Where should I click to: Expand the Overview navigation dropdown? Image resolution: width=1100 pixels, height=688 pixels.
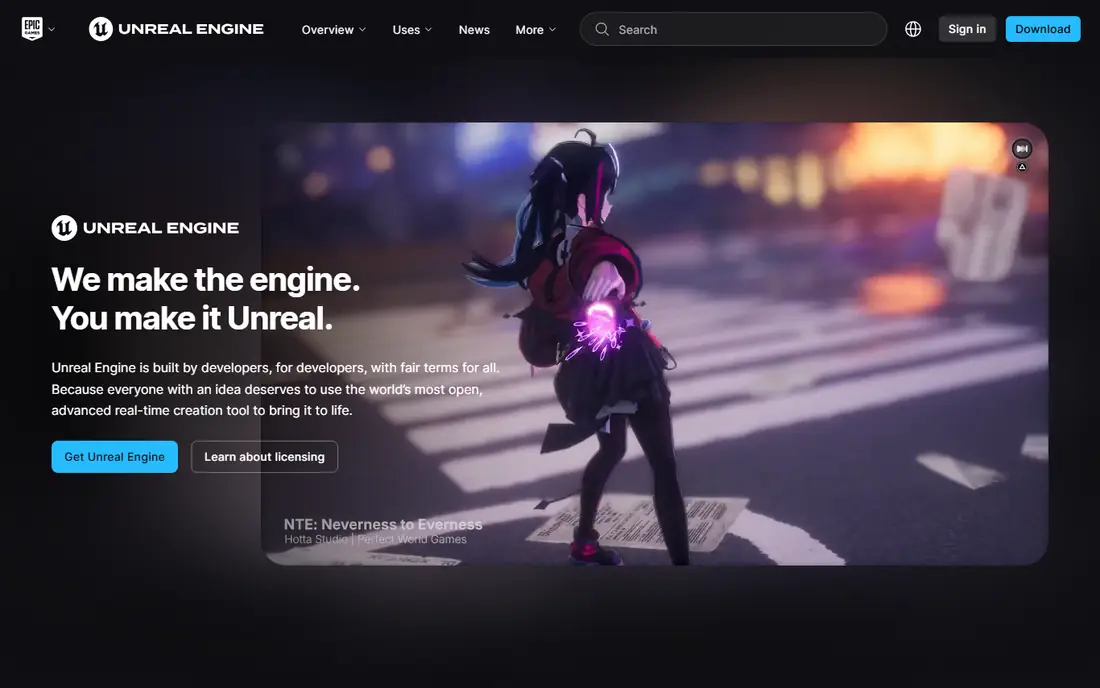tap(333, 29)
